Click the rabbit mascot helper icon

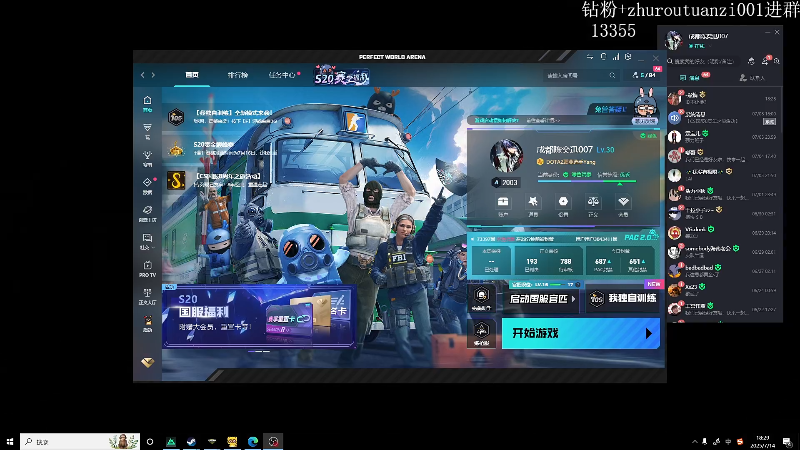pos(645,104)
